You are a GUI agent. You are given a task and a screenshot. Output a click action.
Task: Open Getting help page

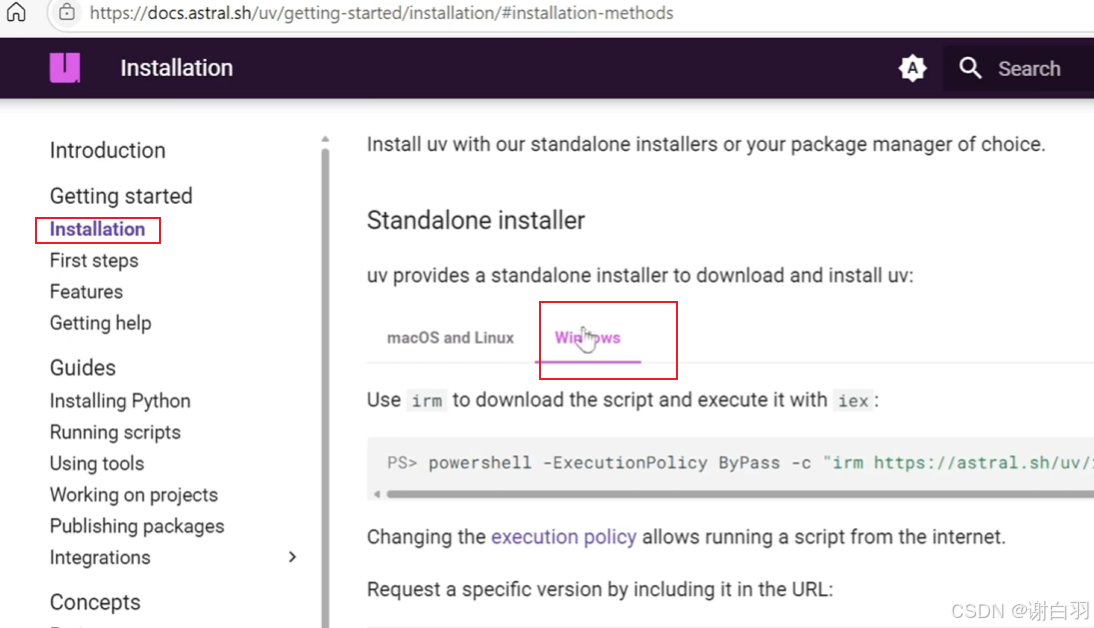pos(100,323)
